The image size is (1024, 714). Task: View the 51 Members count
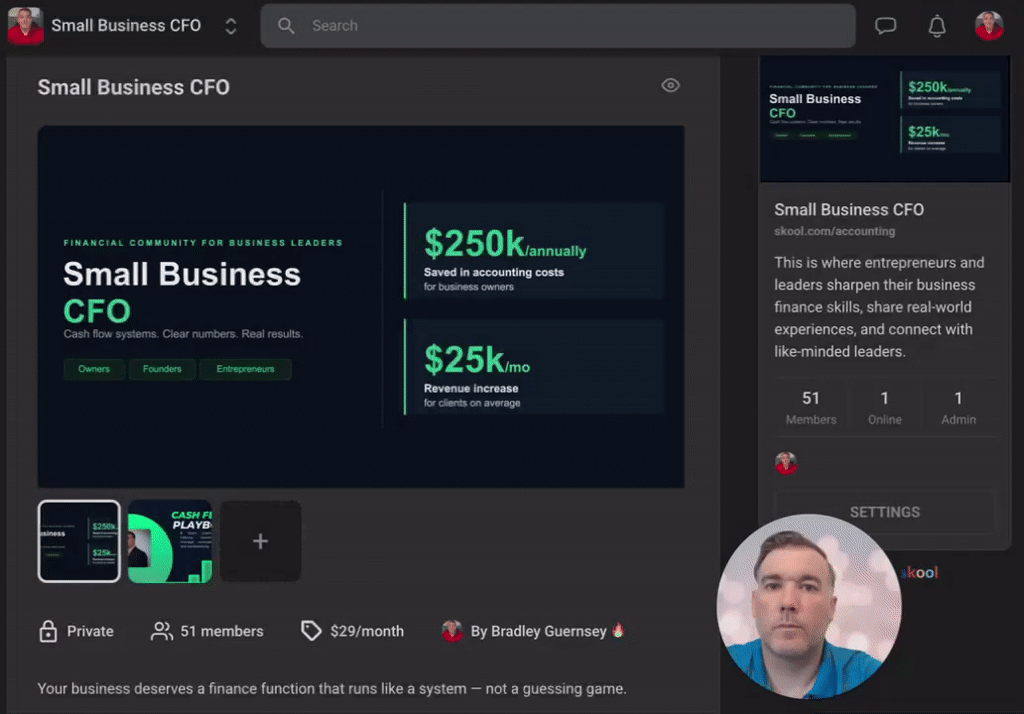(810, 408)
